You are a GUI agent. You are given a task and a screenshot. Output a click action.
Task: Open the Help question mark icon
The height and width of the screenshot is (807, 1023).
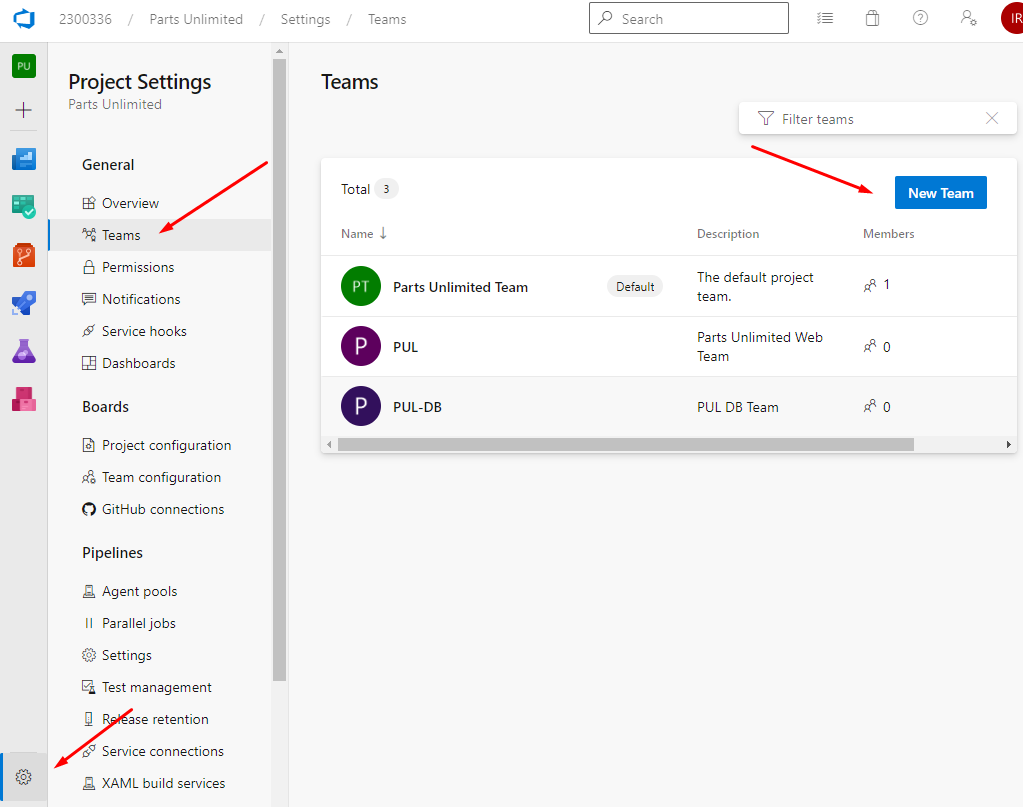tap(921, 18)
